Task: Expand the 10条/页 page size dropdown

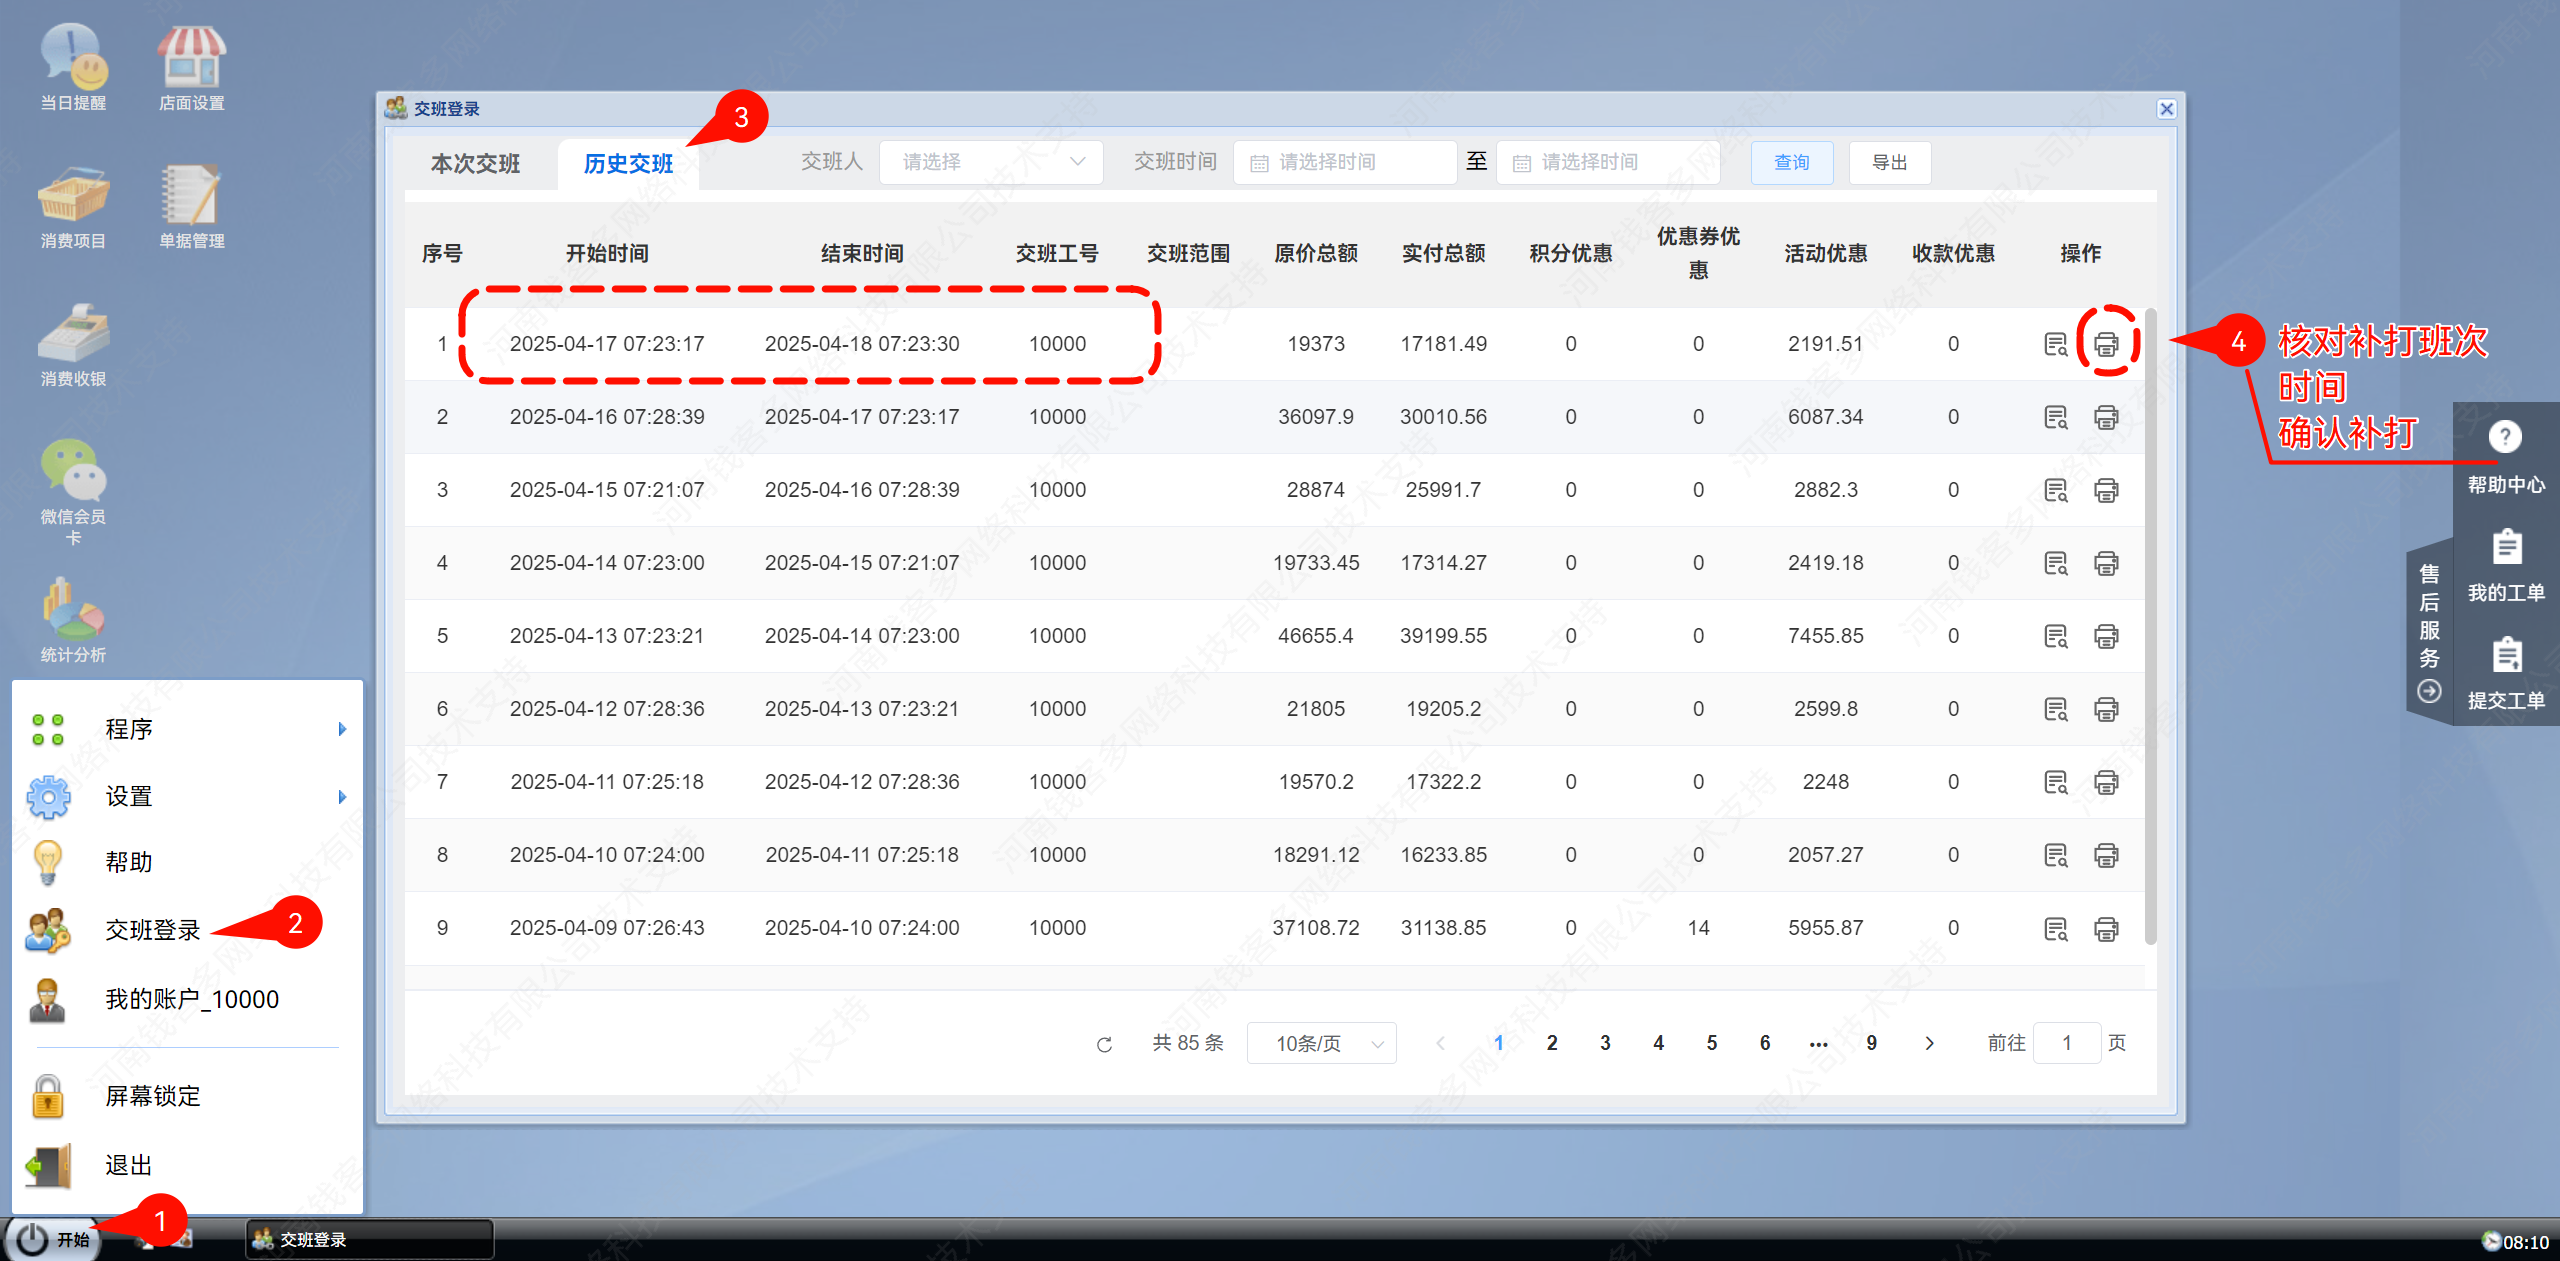Action: [1321, 1044]
